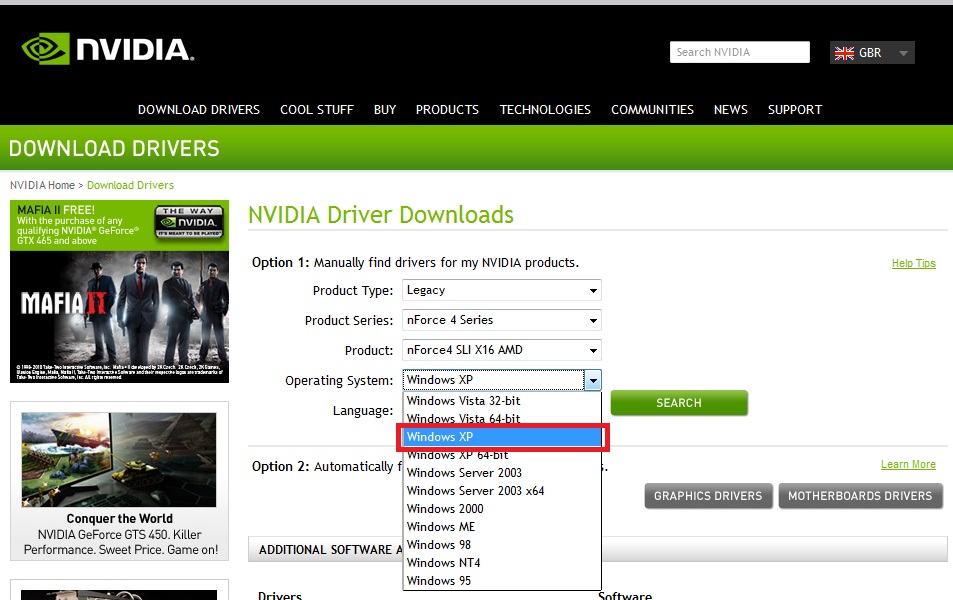Open the Technologies menu
This screenshot has width=953, height=600.
click(x=545, y=109)
